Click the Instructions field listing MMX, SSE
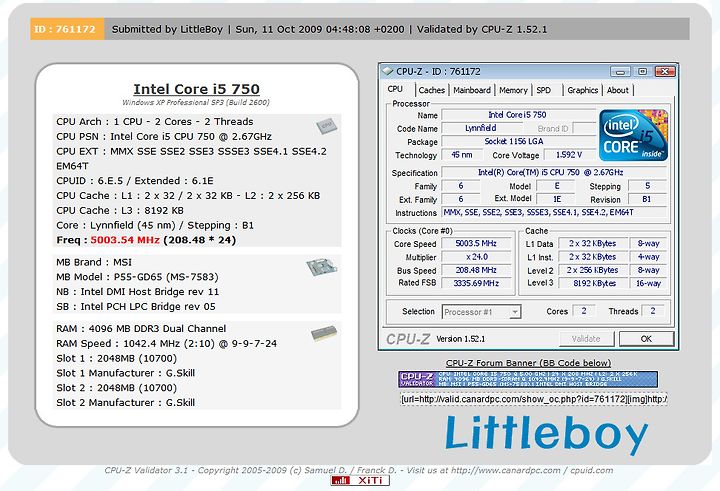This screenshot has width=720, height=491. pos(553,212)
